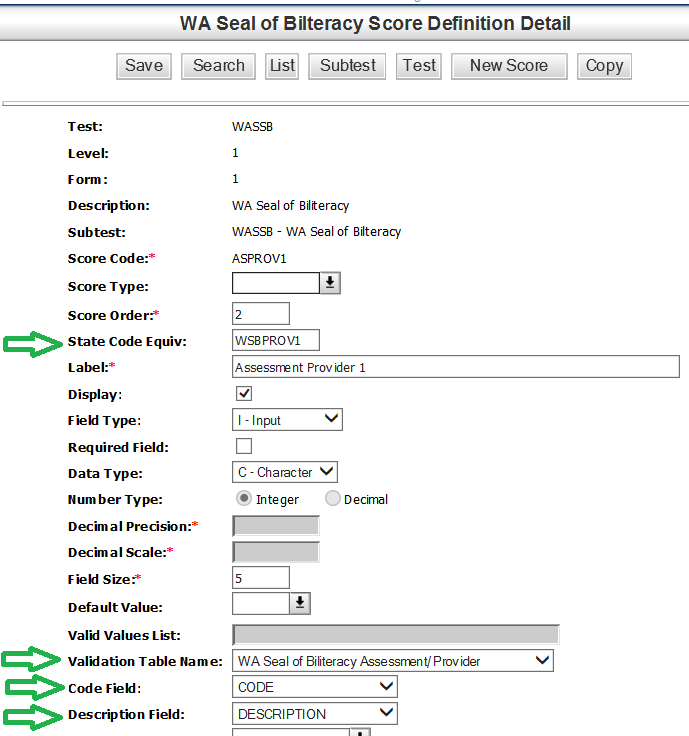This screenshot has height=736, width=689.
Task: Click the Label text field
Action: pyautogui.click(x=455, y=367)
